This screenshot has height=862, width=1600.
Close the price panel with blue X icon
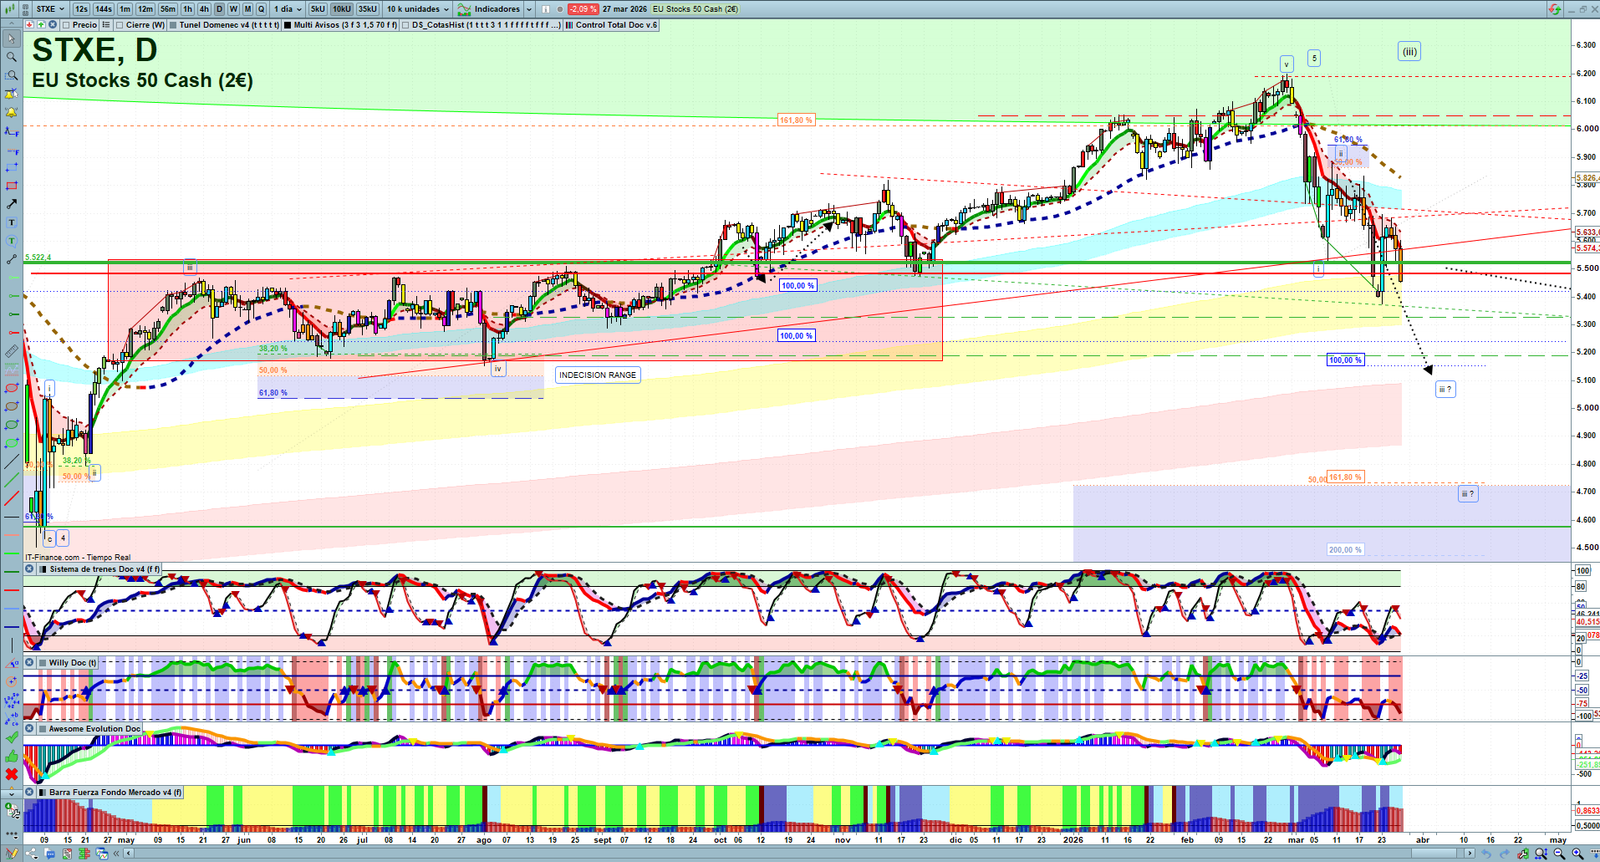52,25
